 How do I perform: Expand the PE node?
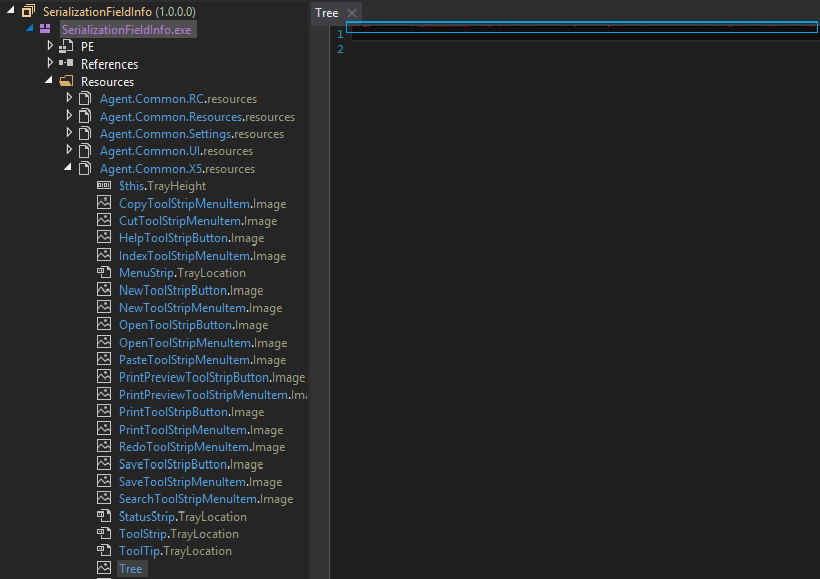click(x=50, y=46)
